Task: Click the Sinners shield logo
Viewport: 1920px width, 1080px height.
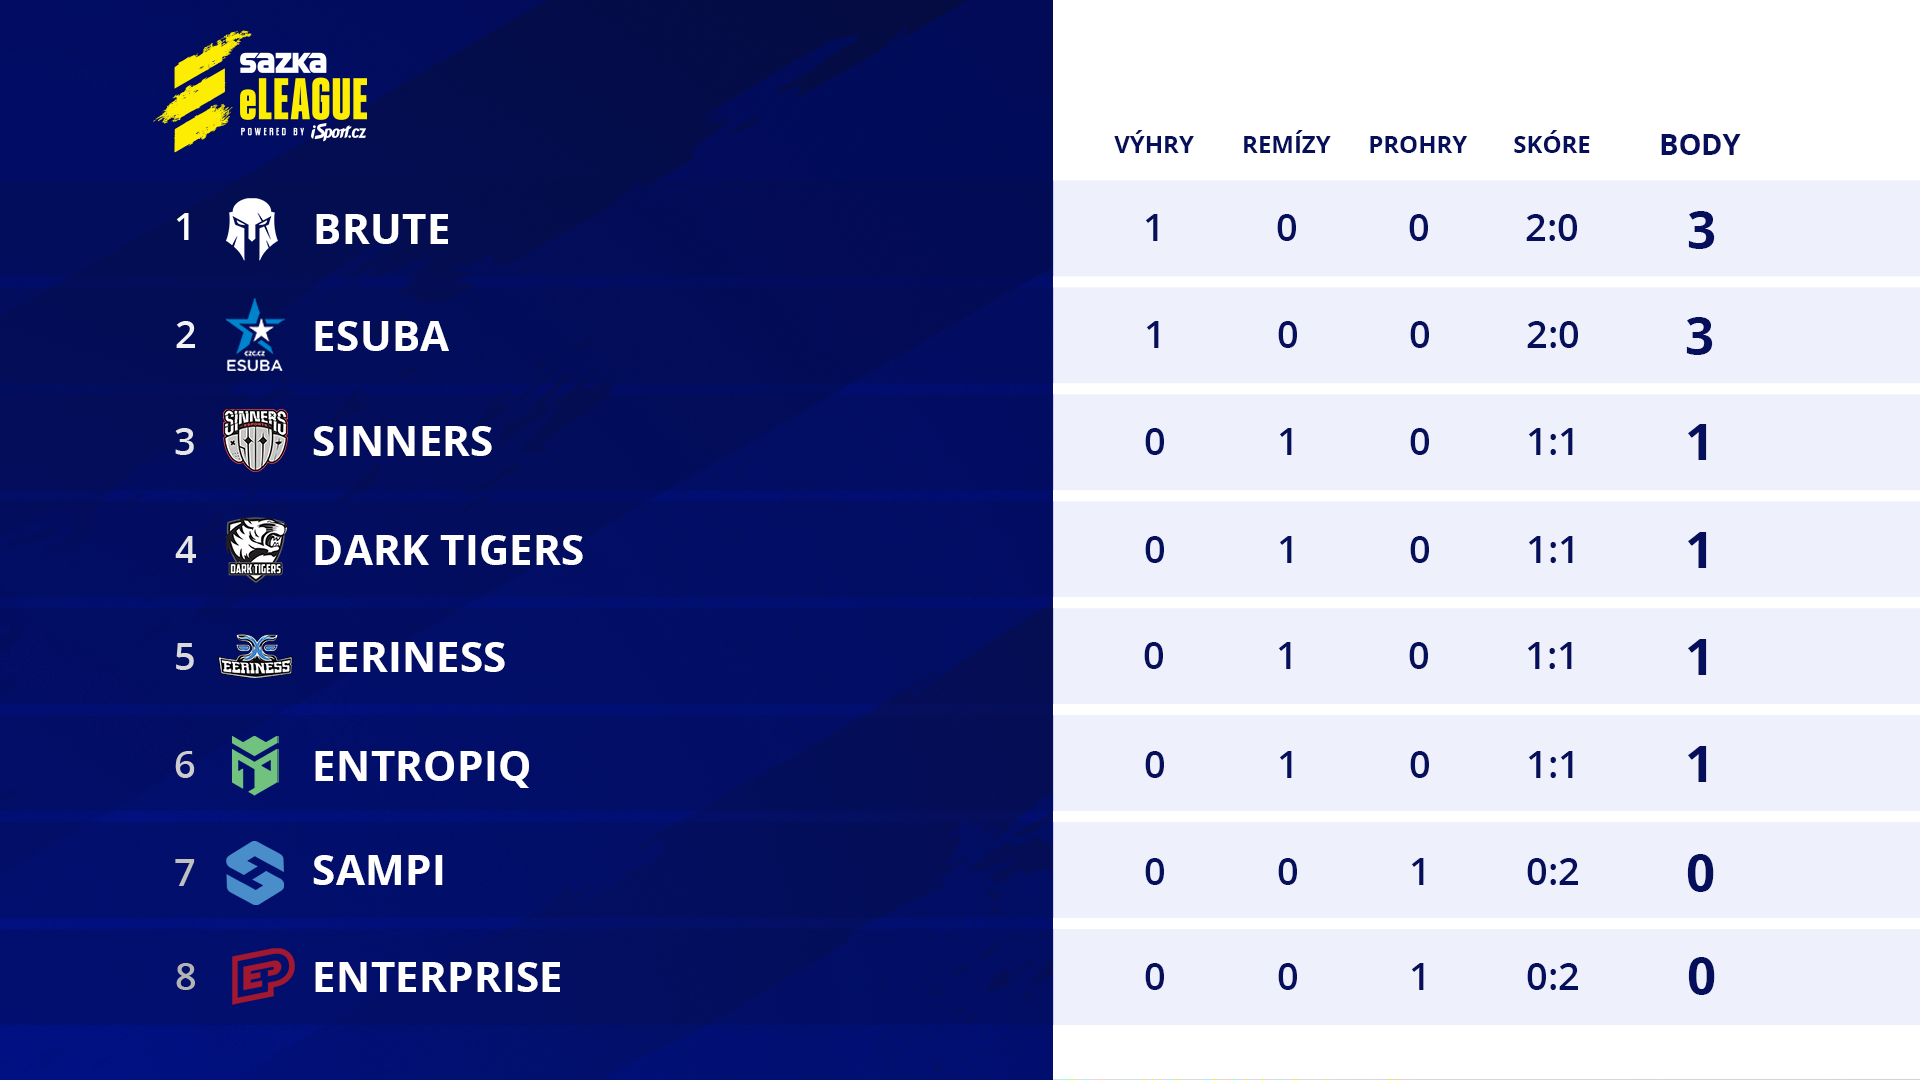Action: point(255,440)
